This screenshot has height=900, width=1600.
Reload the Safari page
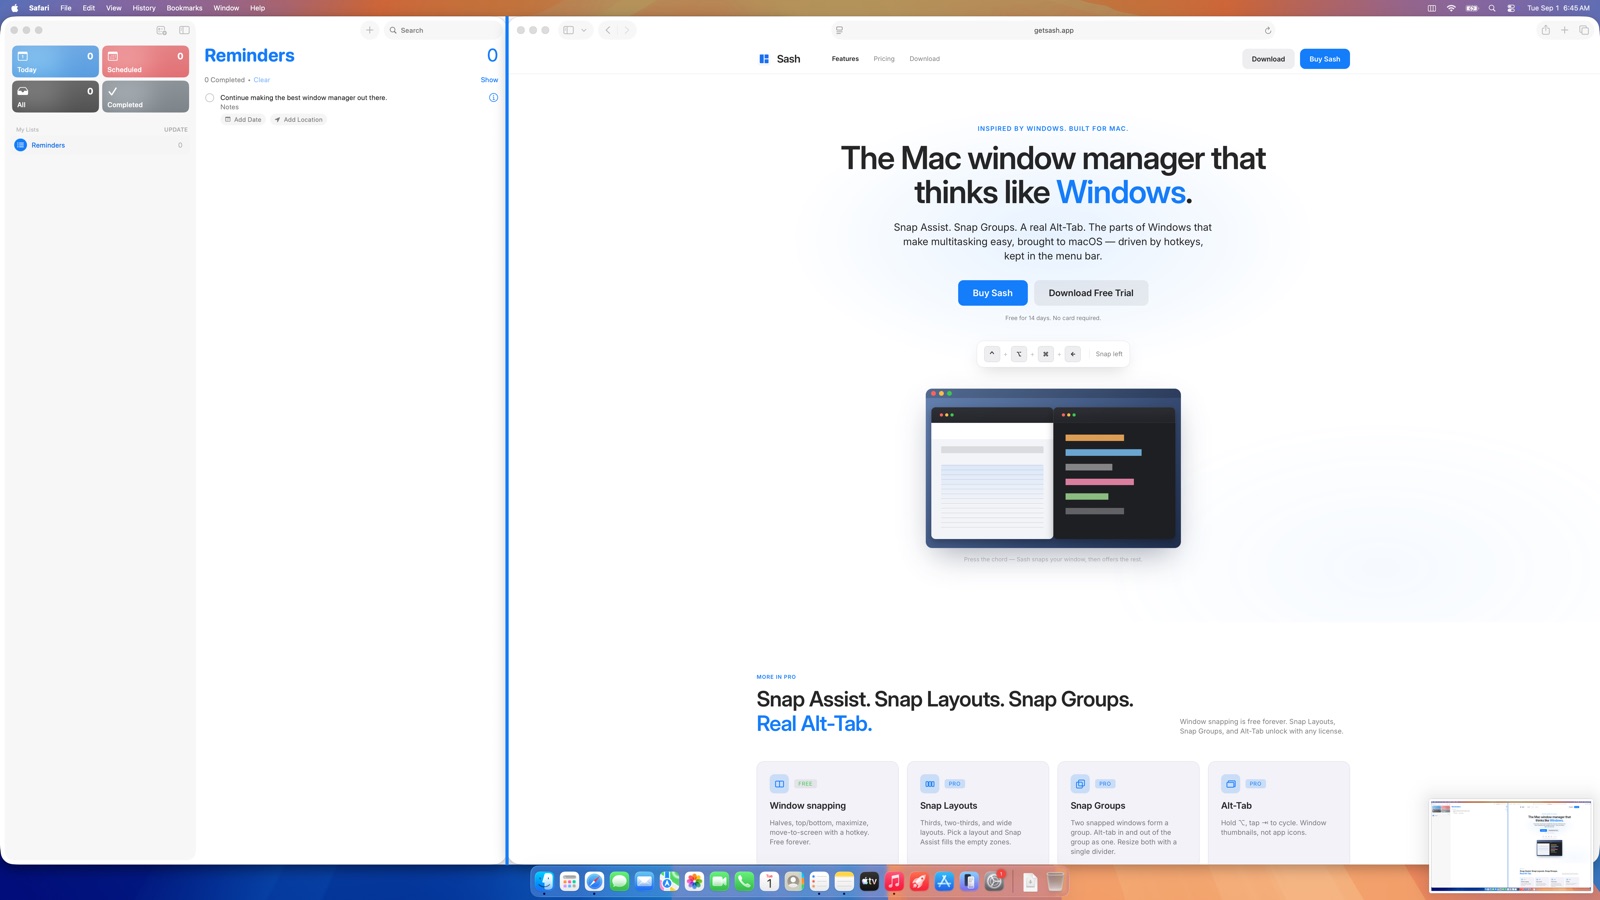coord(1267,30)
